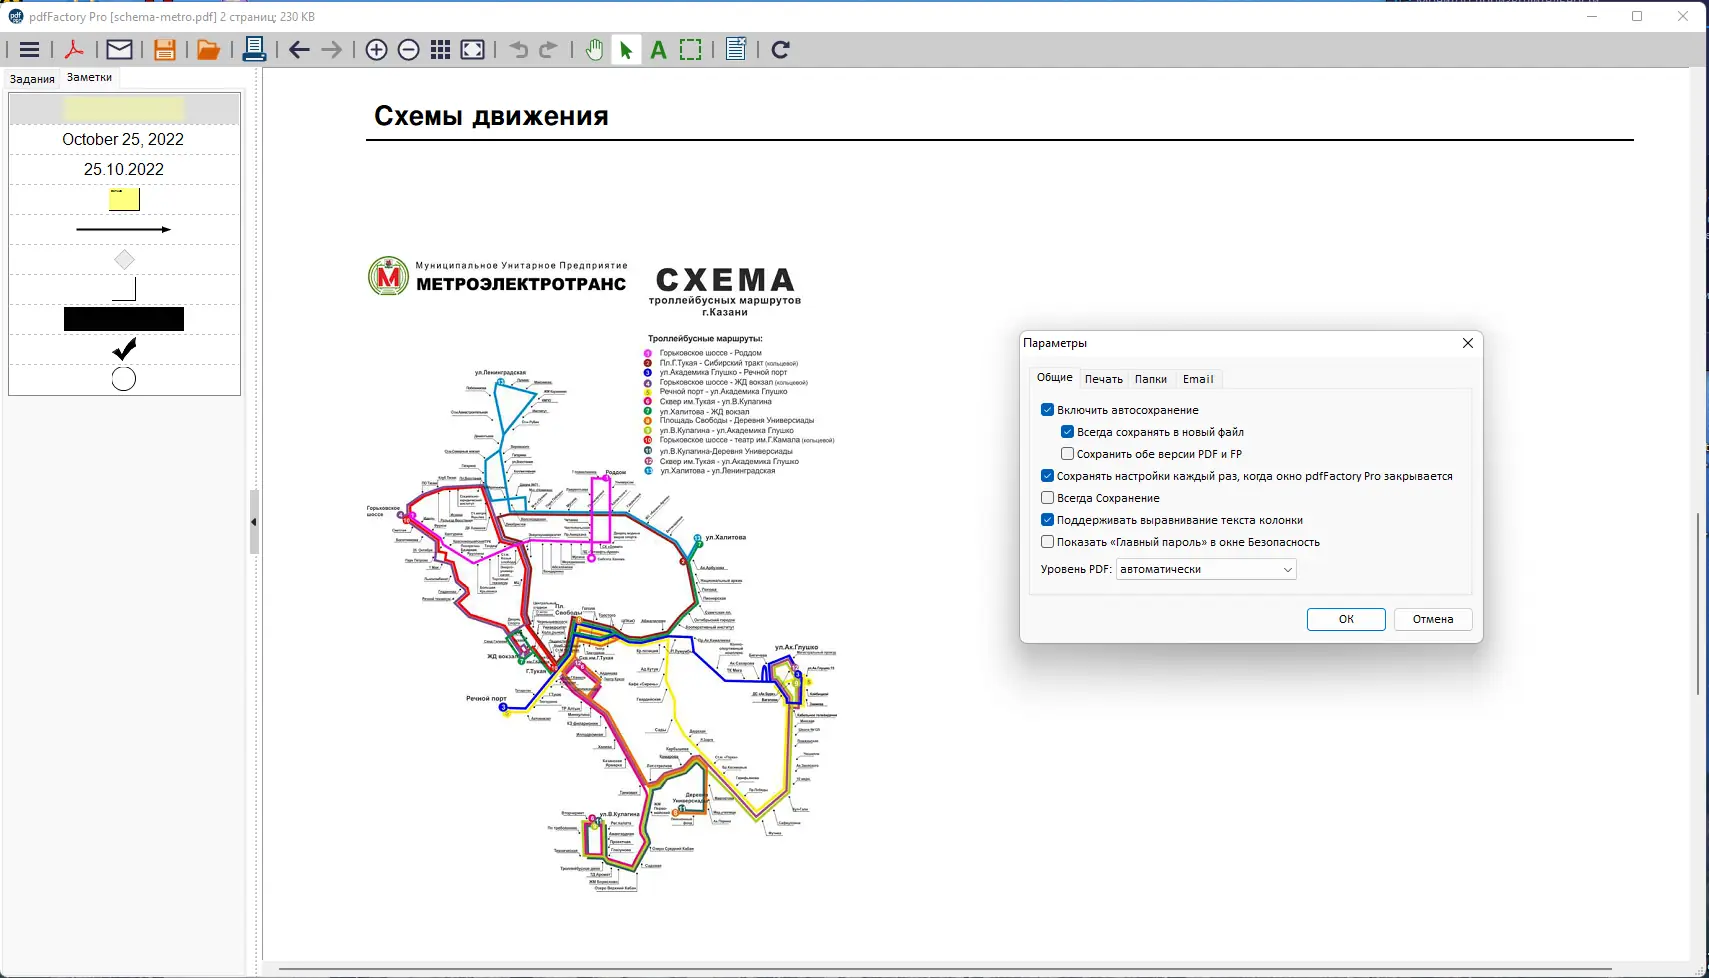Print the document using the printer icon
Screen dimensions: 1709x978
254,49
